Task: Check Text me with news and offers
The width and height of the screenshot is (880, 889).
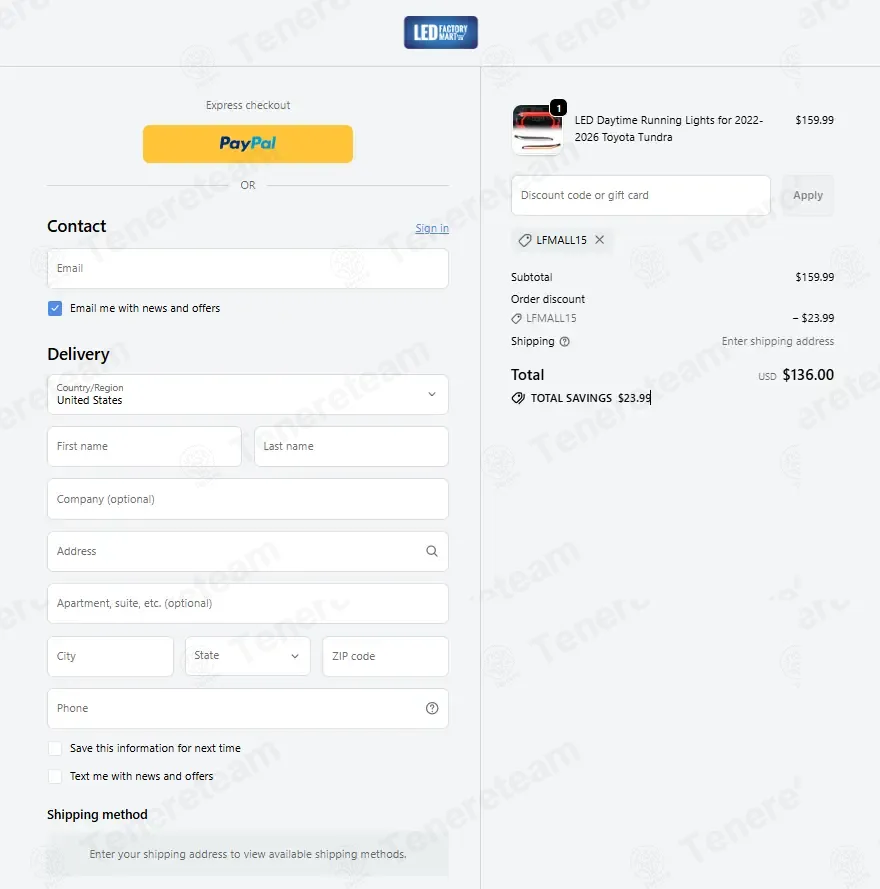Action: [x=55, y=776]
